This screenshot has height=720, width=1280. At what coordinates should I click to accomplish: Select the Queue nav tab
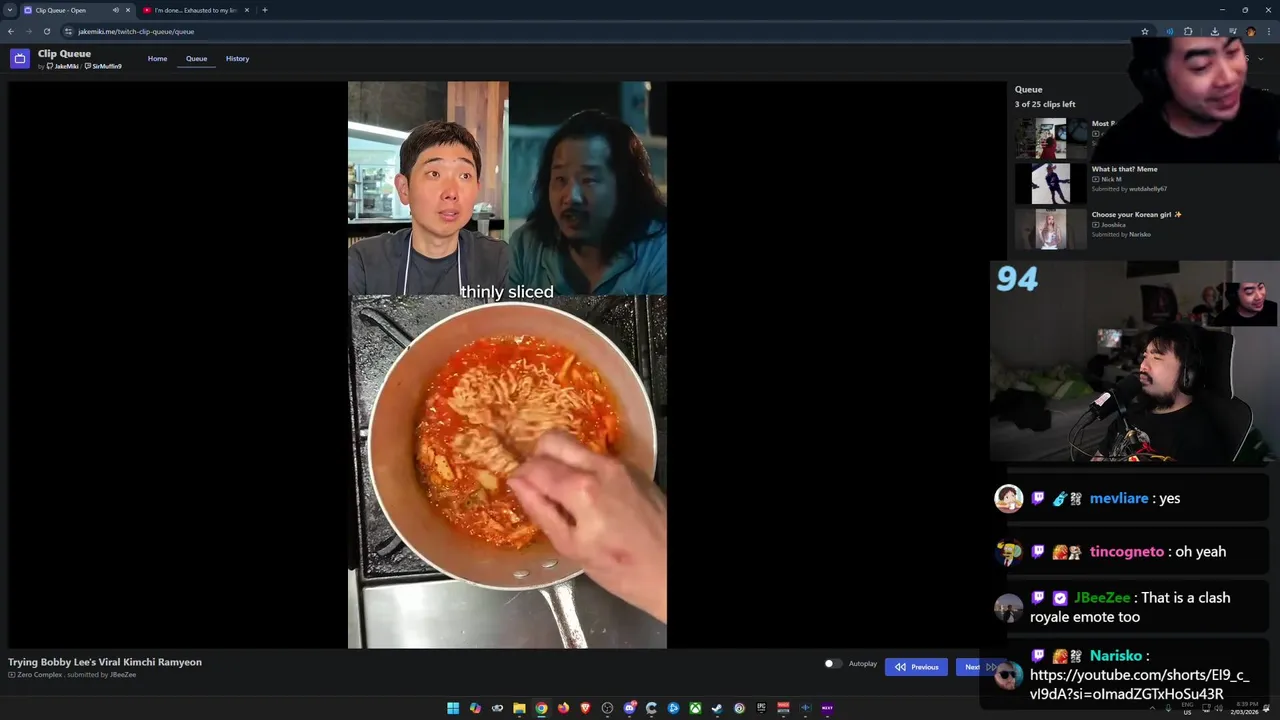pyautogui.click(x=196, y=59)
